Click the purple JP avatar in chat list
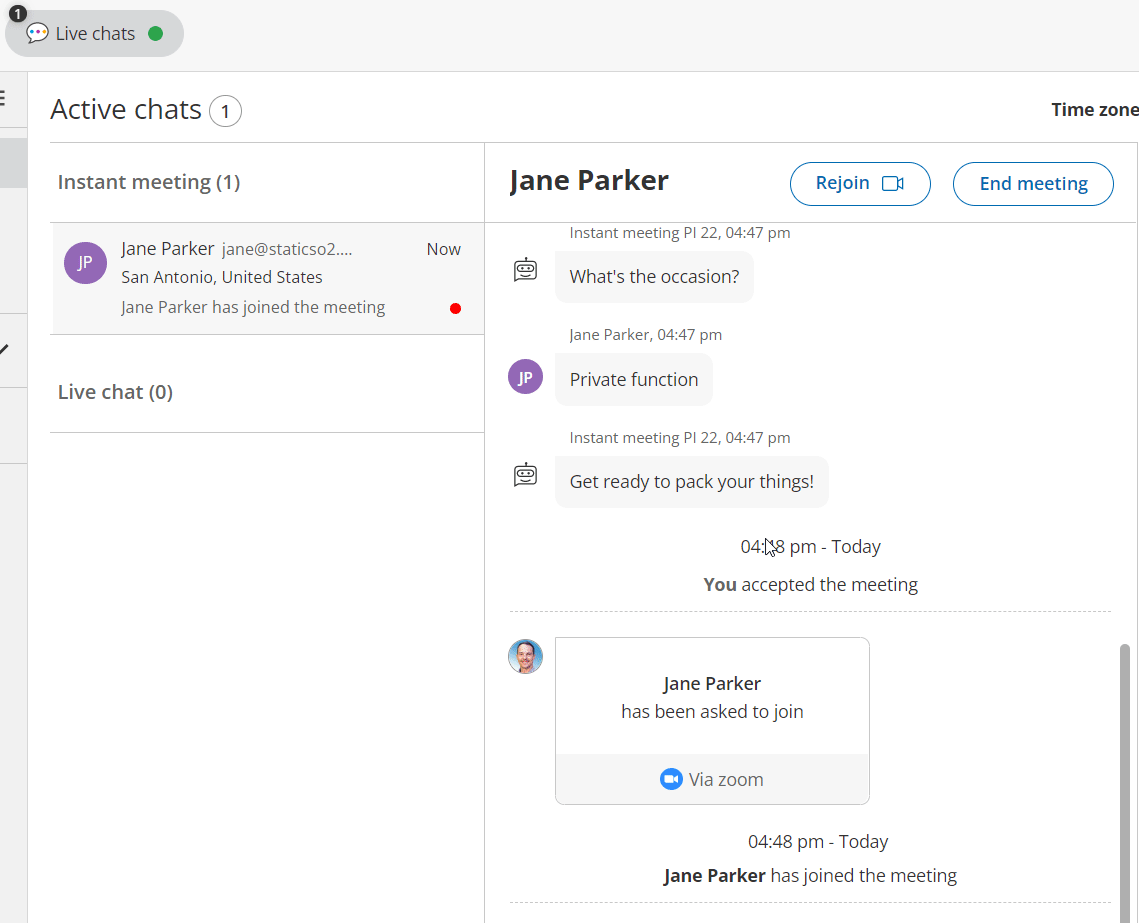Viewport: 1139px width, 923px height. [x=85, y=263]
